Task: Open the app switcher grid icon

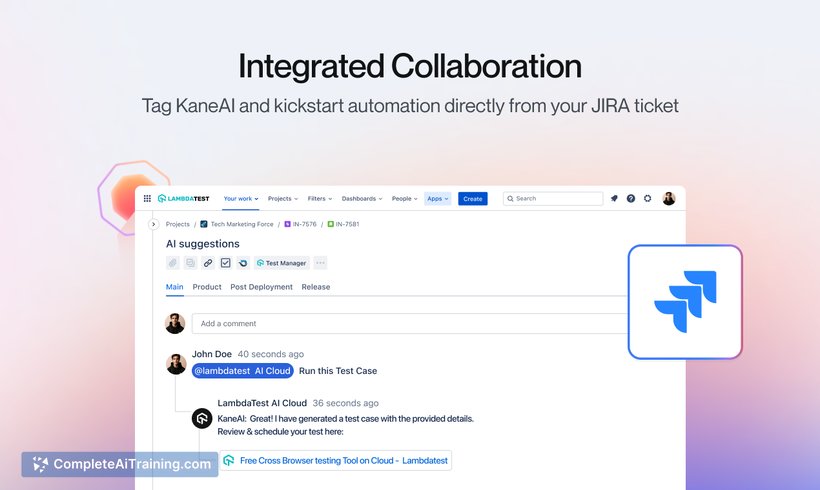Action: pyautogui.click(x=147, y=199)
